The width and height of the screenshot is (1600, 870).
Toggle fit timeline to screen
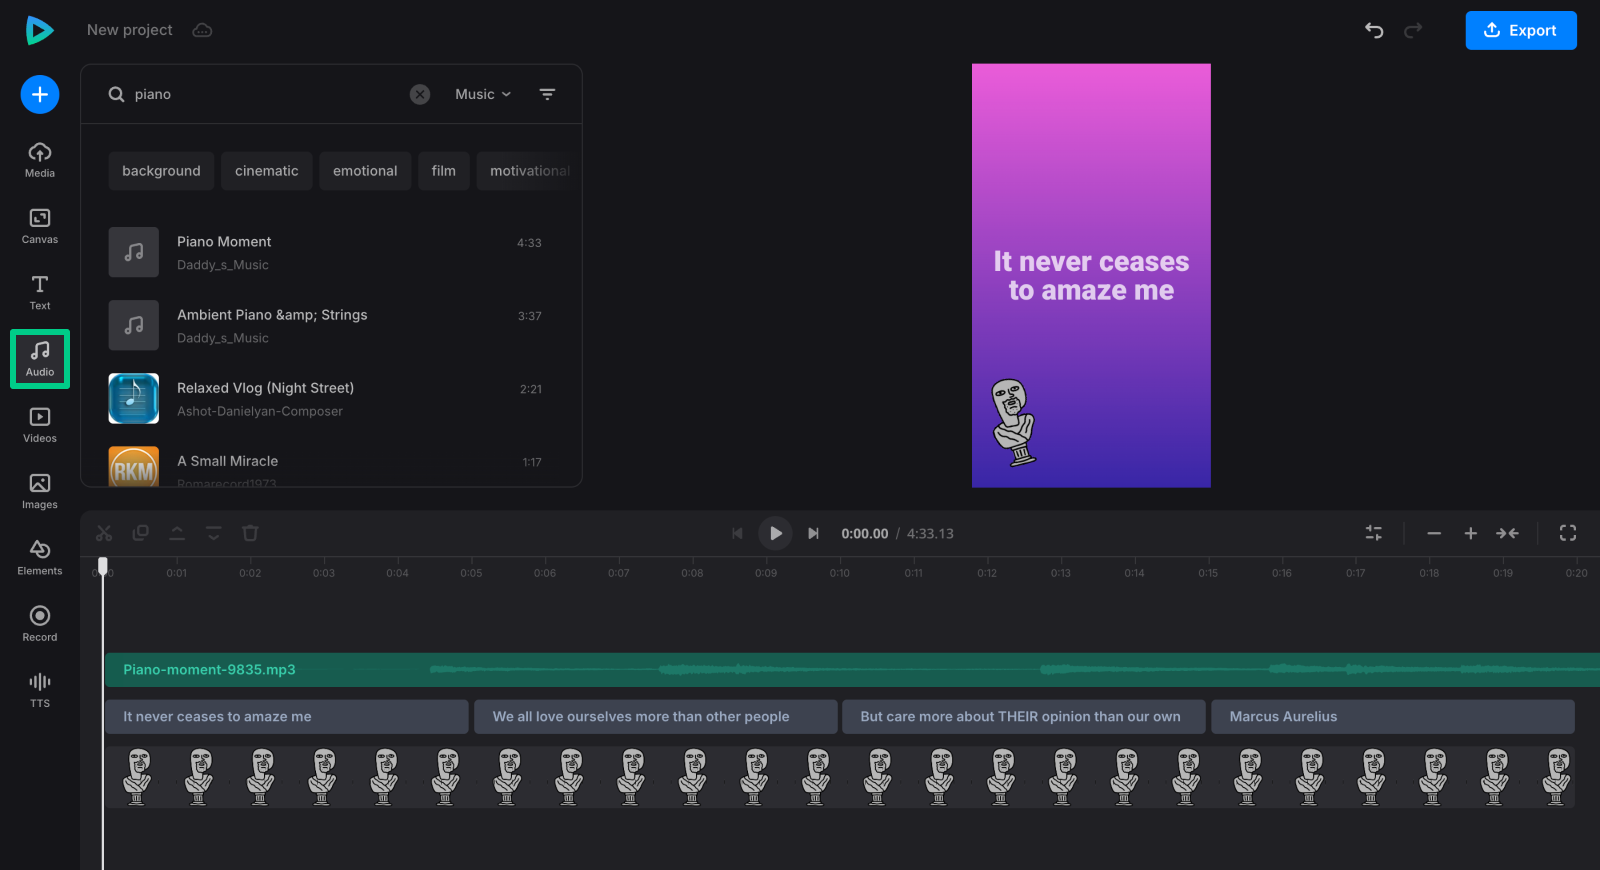1507,533
